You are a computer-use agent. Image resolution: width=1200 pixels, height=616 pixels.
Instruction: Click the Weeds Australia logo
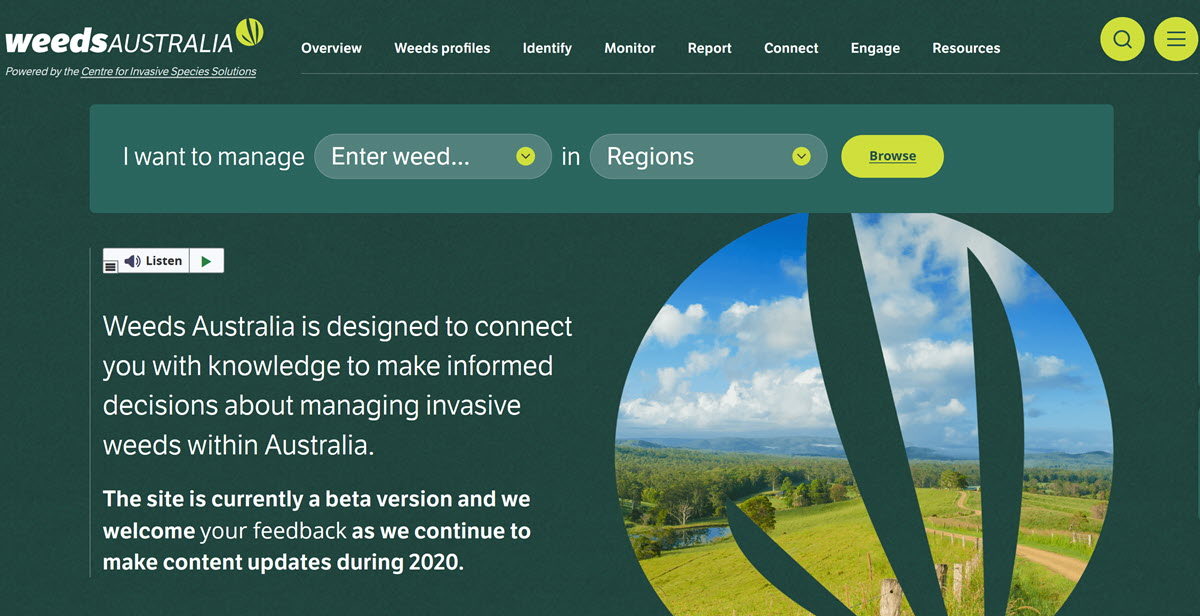click(134, 38)
